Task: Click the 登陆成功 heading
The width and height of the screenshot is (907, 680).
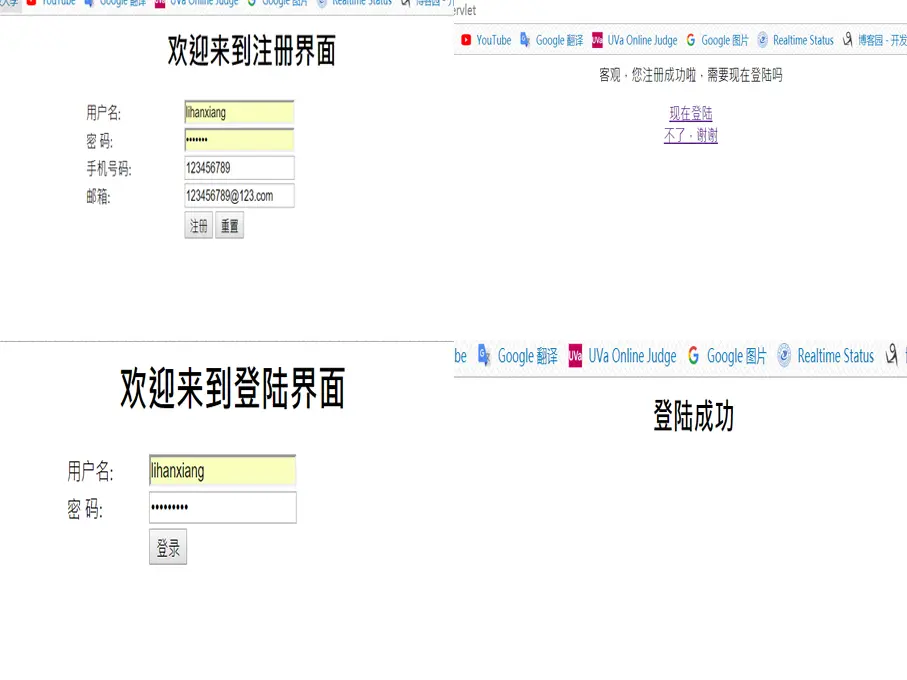Action: click(694, 416)
